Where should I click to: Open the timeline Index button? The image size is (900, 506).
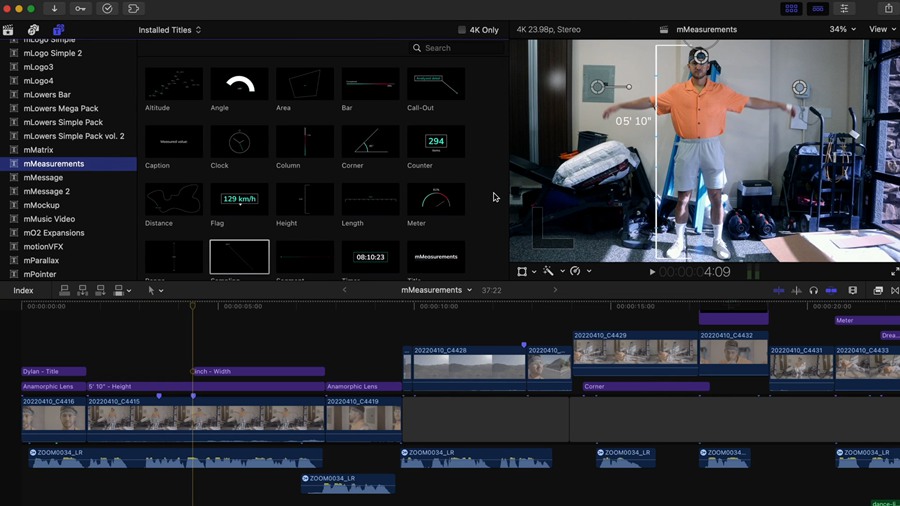23,290
